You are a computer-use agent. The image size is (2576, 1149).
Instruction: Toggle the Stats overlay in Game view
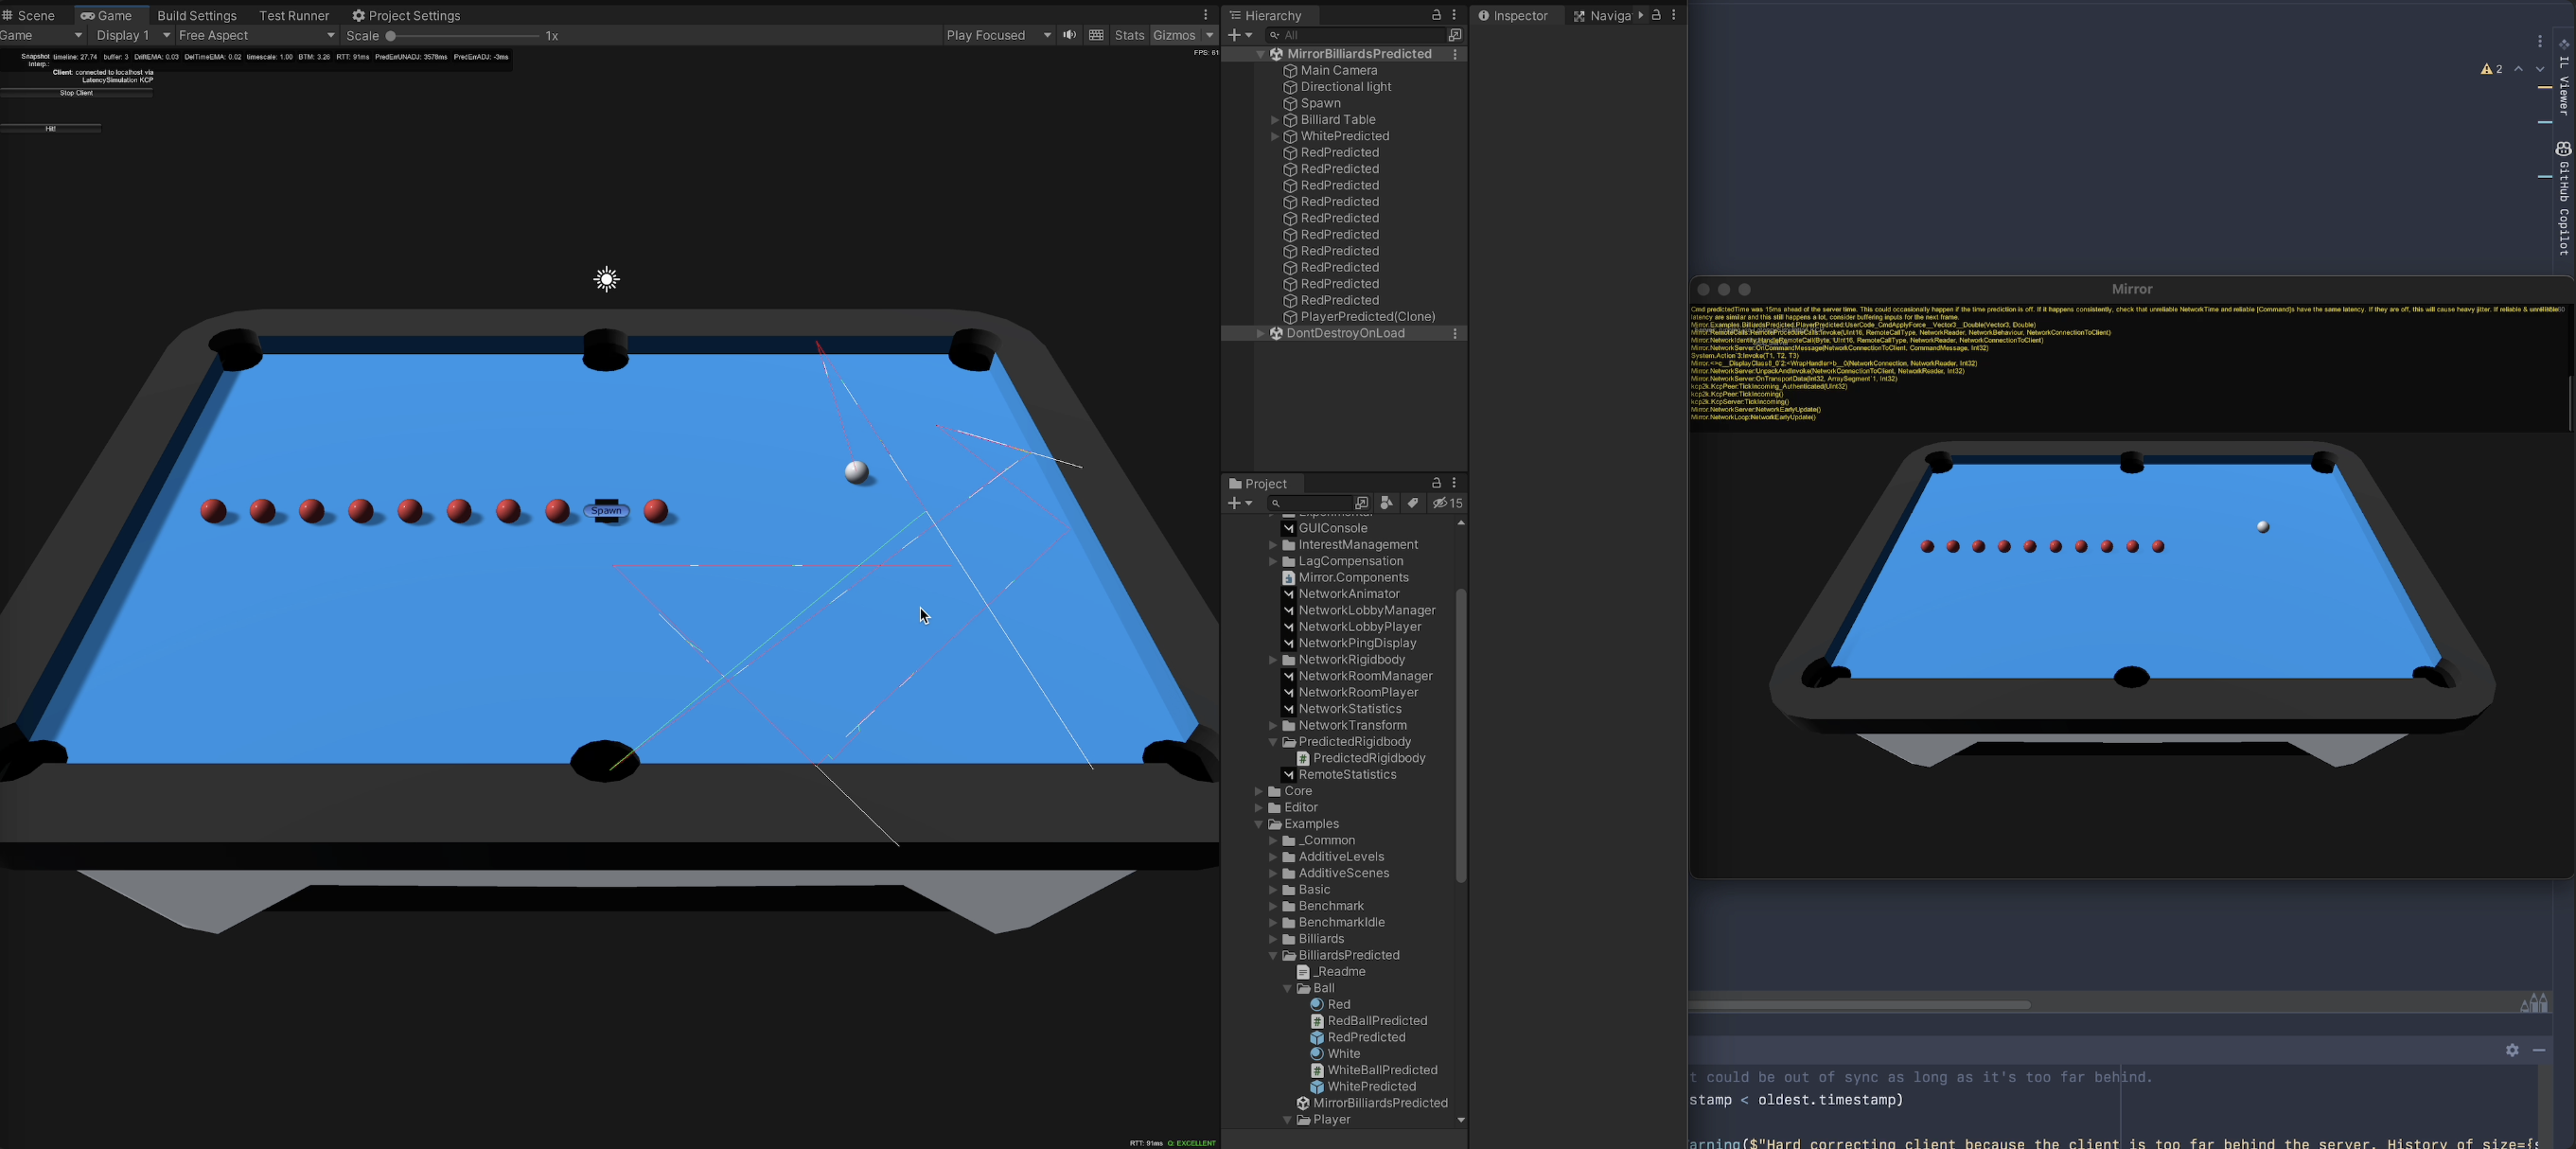point(1129,35)
